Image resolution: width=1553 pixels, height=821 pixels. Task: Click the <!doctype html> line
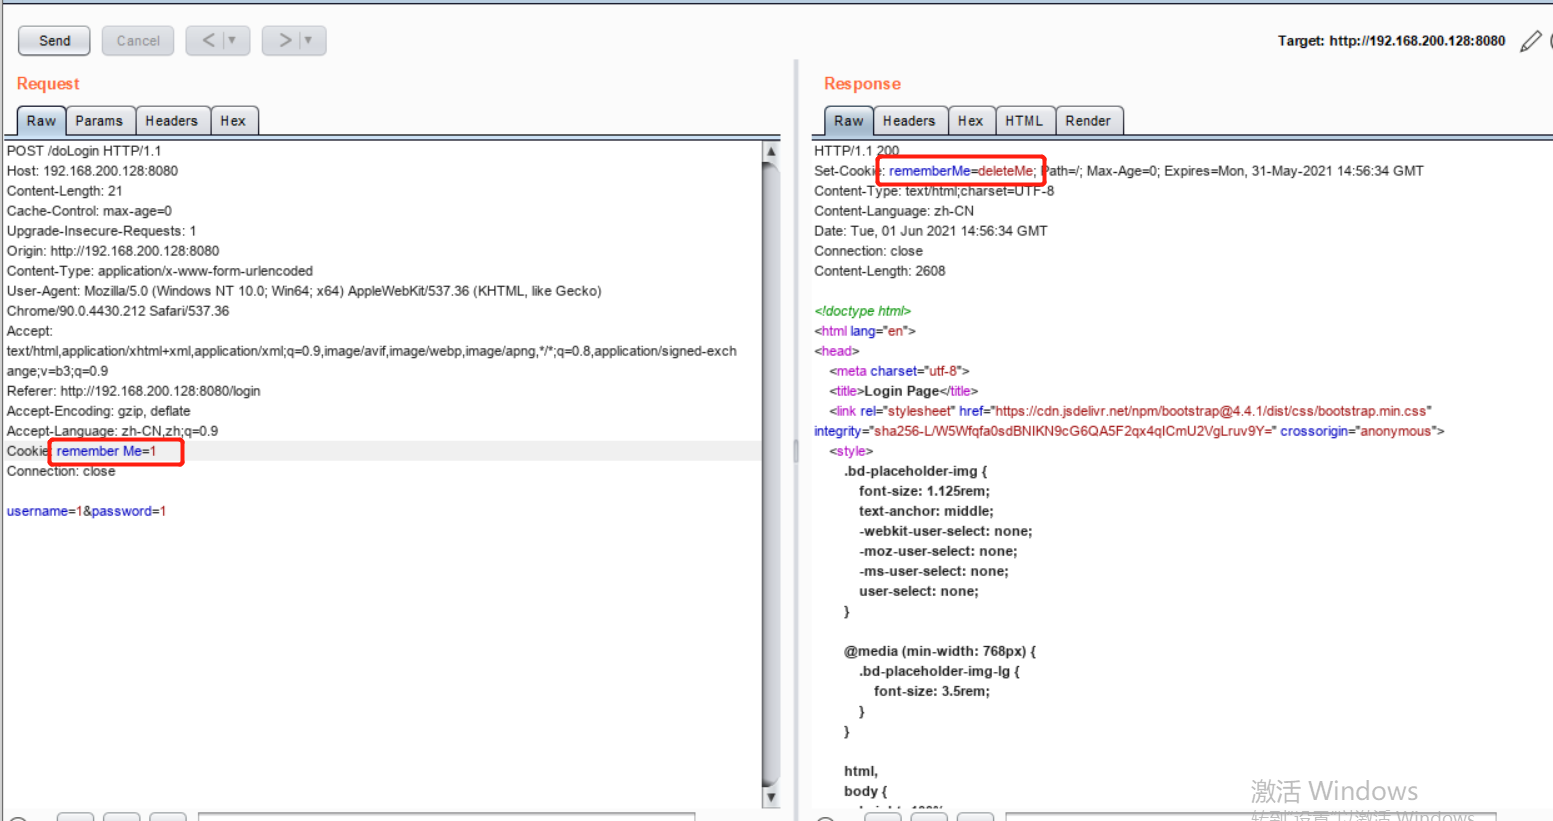862,311
